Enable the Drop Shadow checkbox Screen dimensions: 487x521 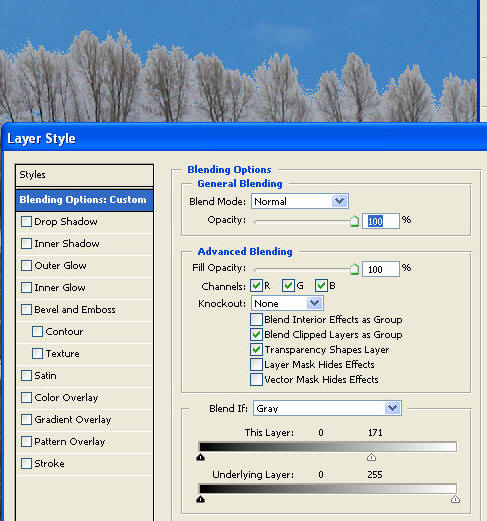26,222
